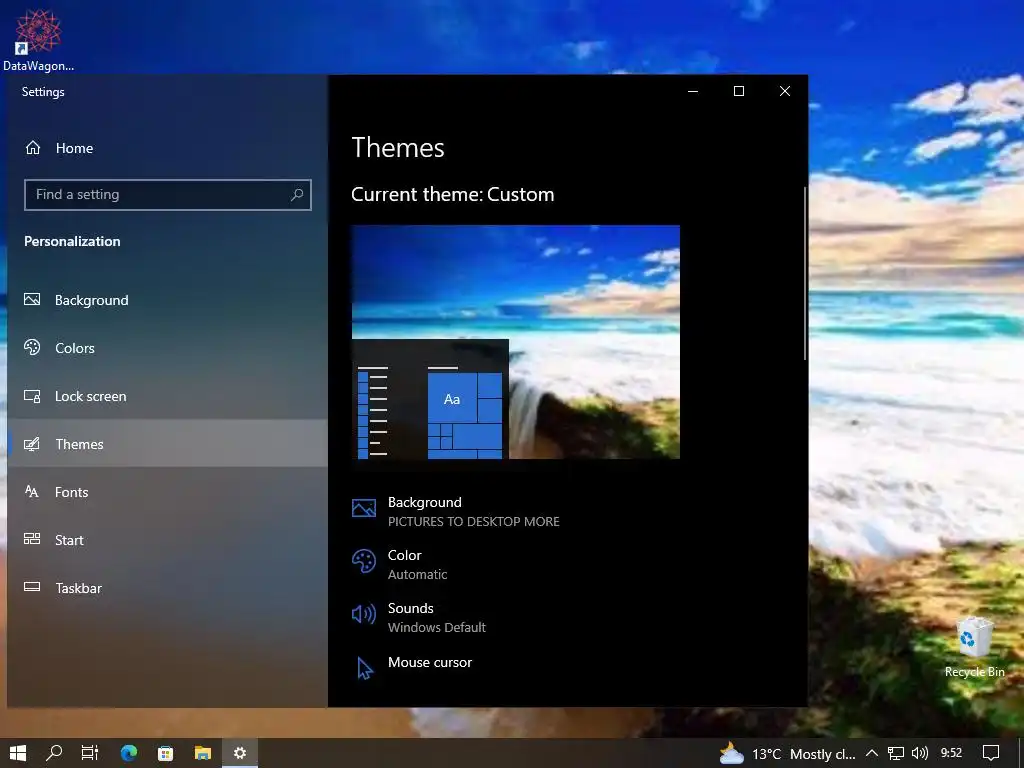Click the magnifier icon in Find a setting box
Screen dimensions: 1024x768
tap(296, 195)
